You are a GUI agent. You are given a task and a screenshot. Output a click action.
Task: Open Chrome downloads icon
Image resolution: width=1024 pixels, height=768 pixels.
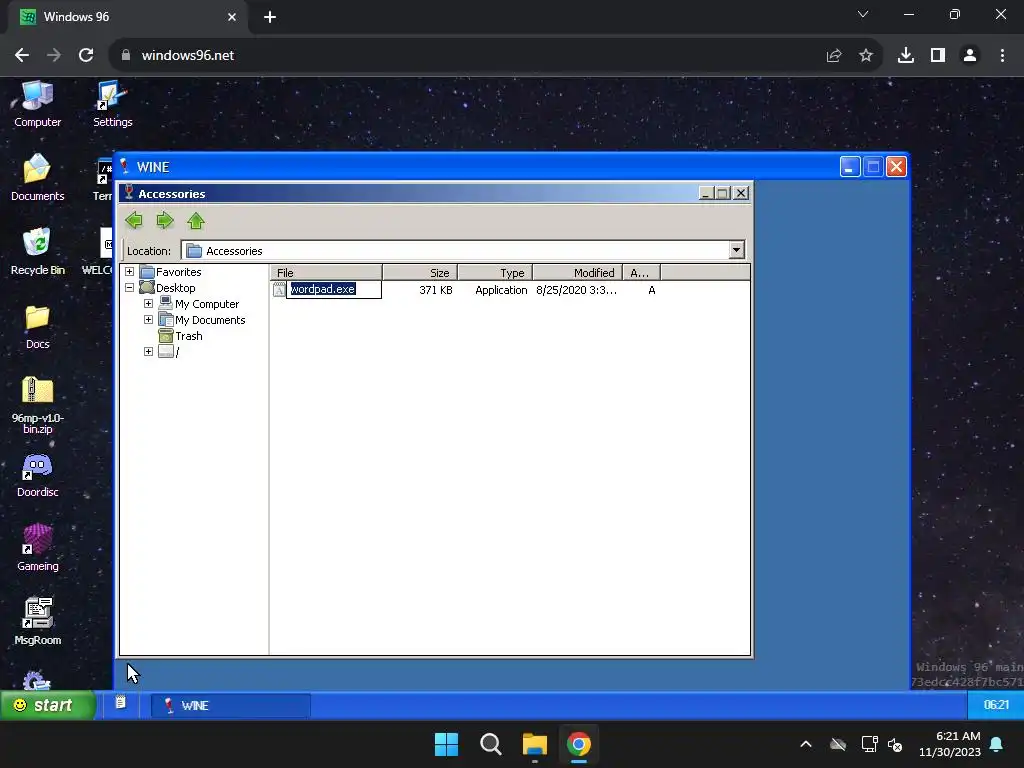tap(905, 56)
